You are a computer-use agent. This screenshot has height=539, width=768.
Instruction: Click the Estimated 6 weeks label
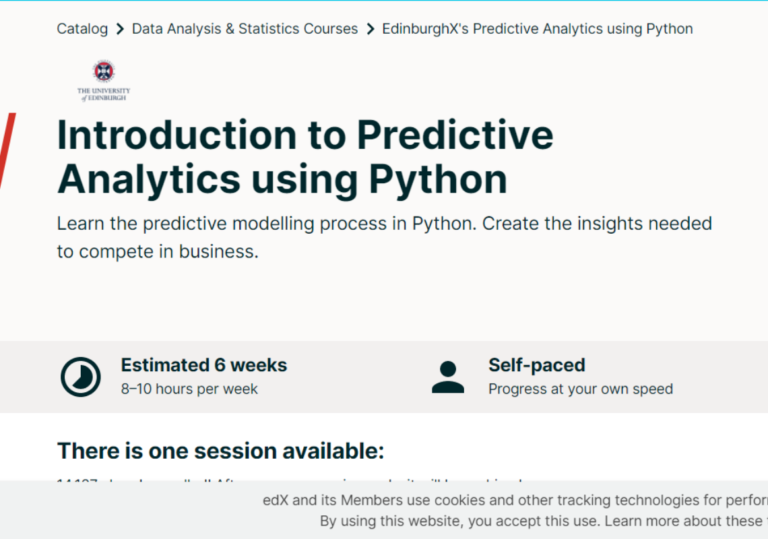[x=204, y=365]
